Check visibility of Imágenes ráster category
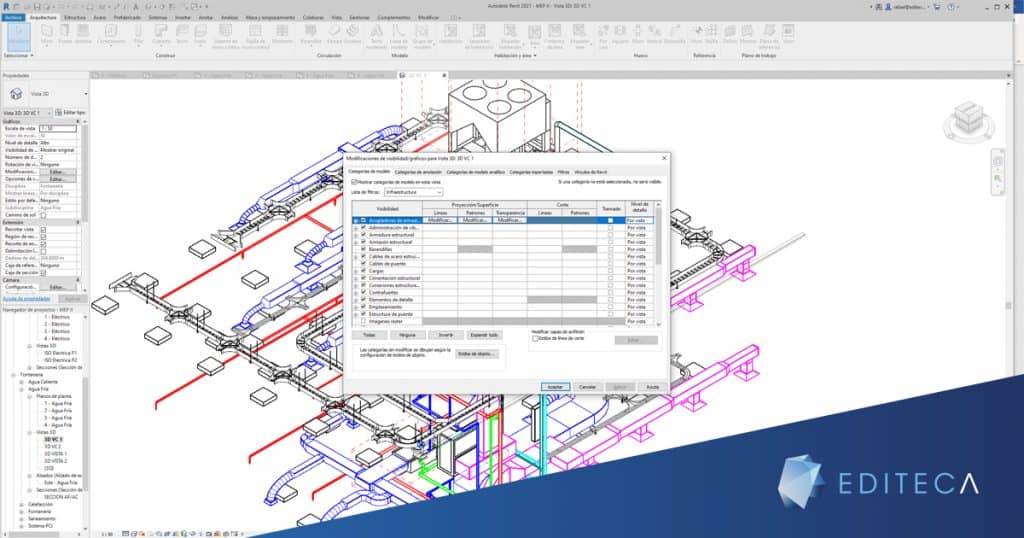 364,321
